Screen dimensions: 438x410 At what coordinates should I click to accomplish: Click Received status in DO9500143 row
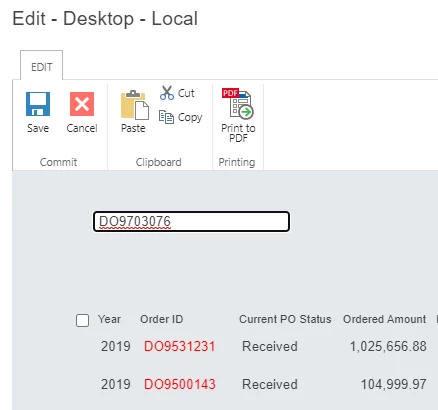click(270, 384)
